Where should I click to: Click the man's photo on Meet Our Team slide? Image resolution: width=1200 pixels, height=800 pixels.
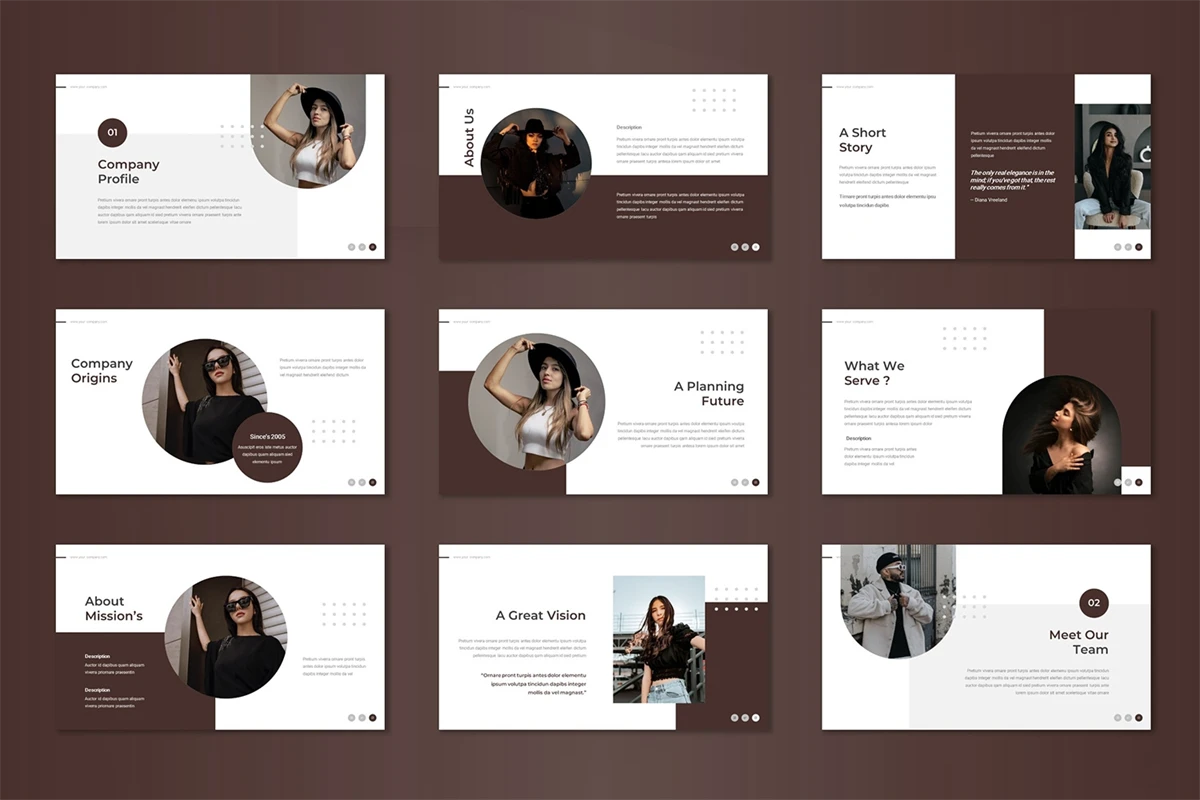click(888, 603)
